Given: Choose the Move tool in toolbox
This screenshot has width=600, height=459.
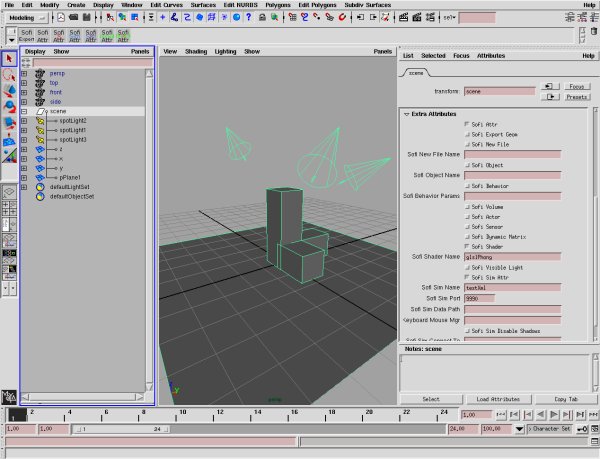Looking at the screenshot, I should 9,91.
